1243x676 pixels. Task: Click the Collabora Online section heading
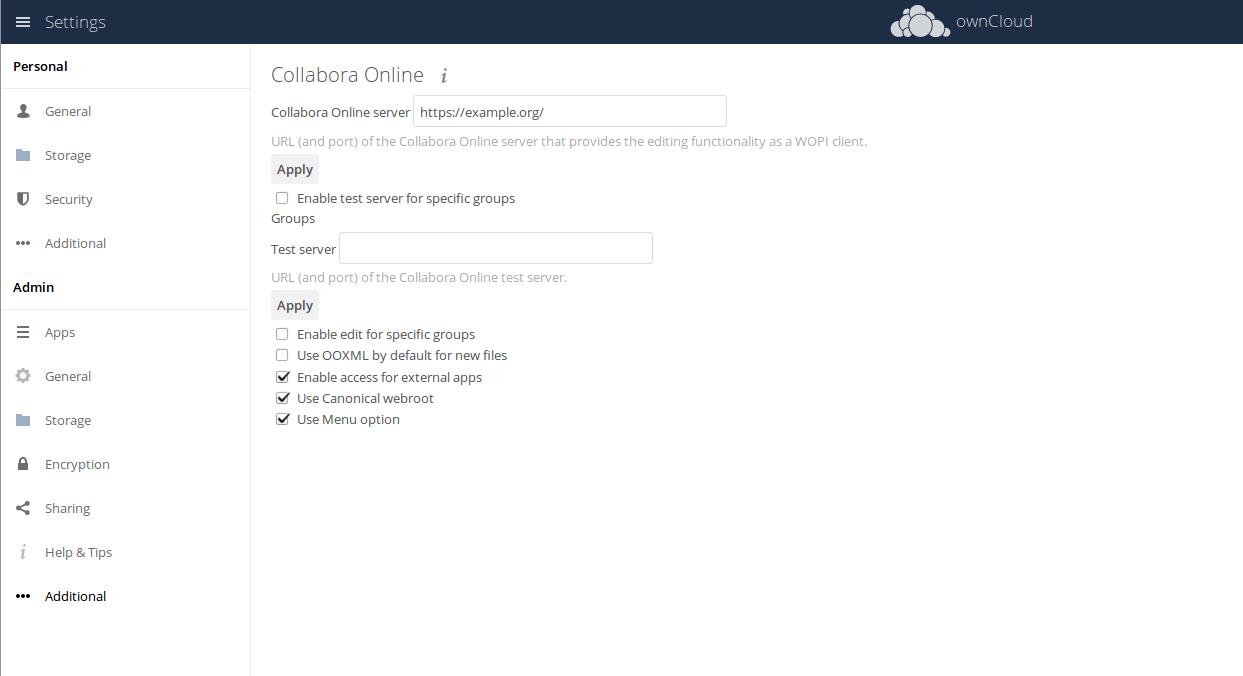(x=348, y=75)
